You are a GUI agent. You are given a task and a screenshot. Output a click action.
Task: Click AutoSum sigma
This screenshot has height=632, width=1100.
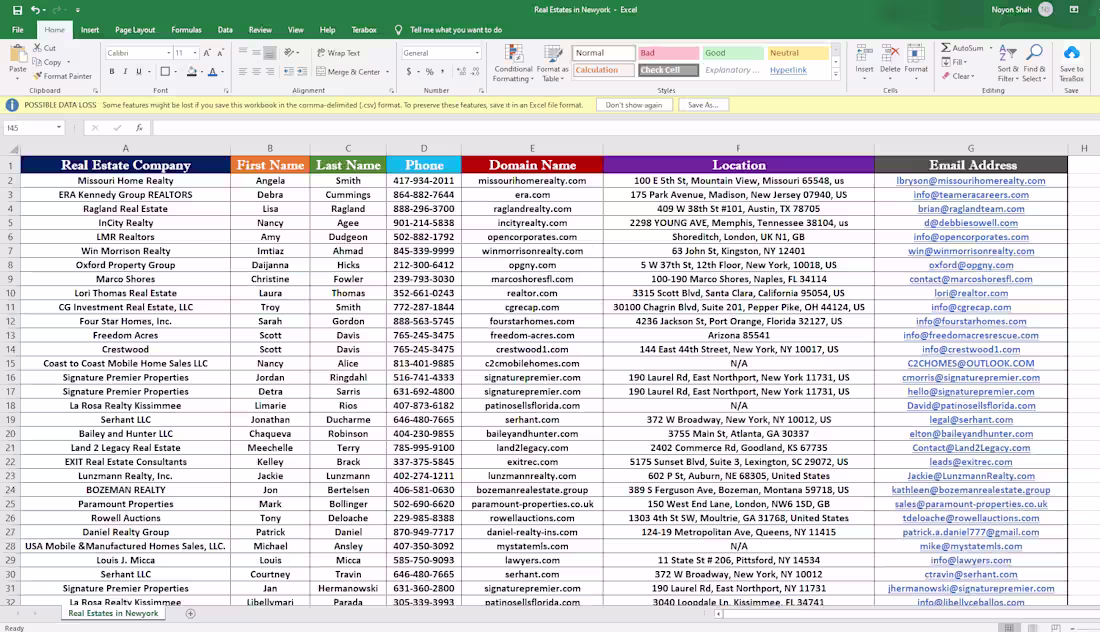[x=962, y=48]
